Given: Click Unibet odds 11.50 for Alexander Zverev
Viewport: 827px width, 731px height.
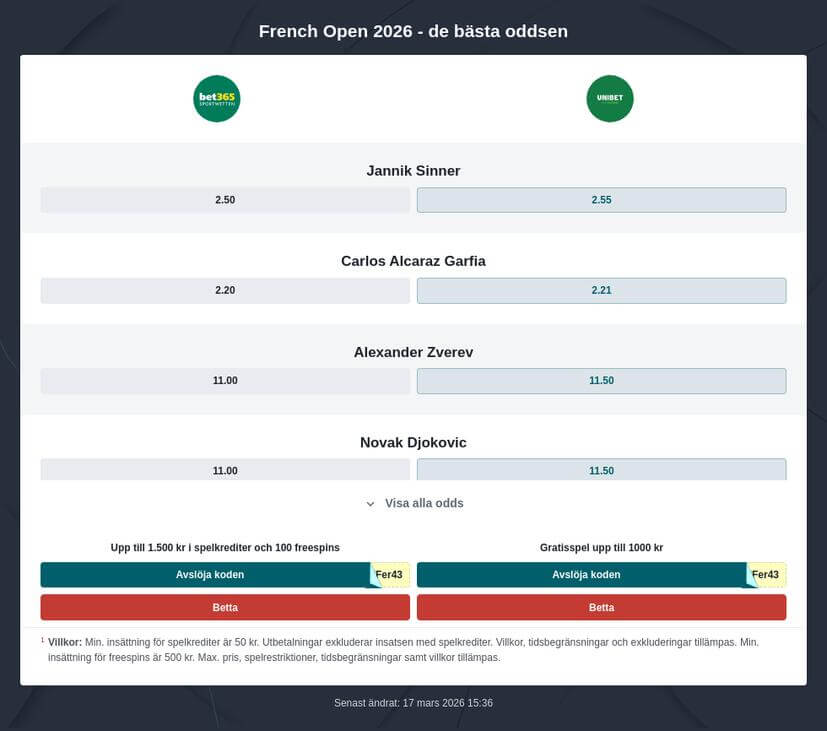Looking at the screenshot, I should point(600,380).
